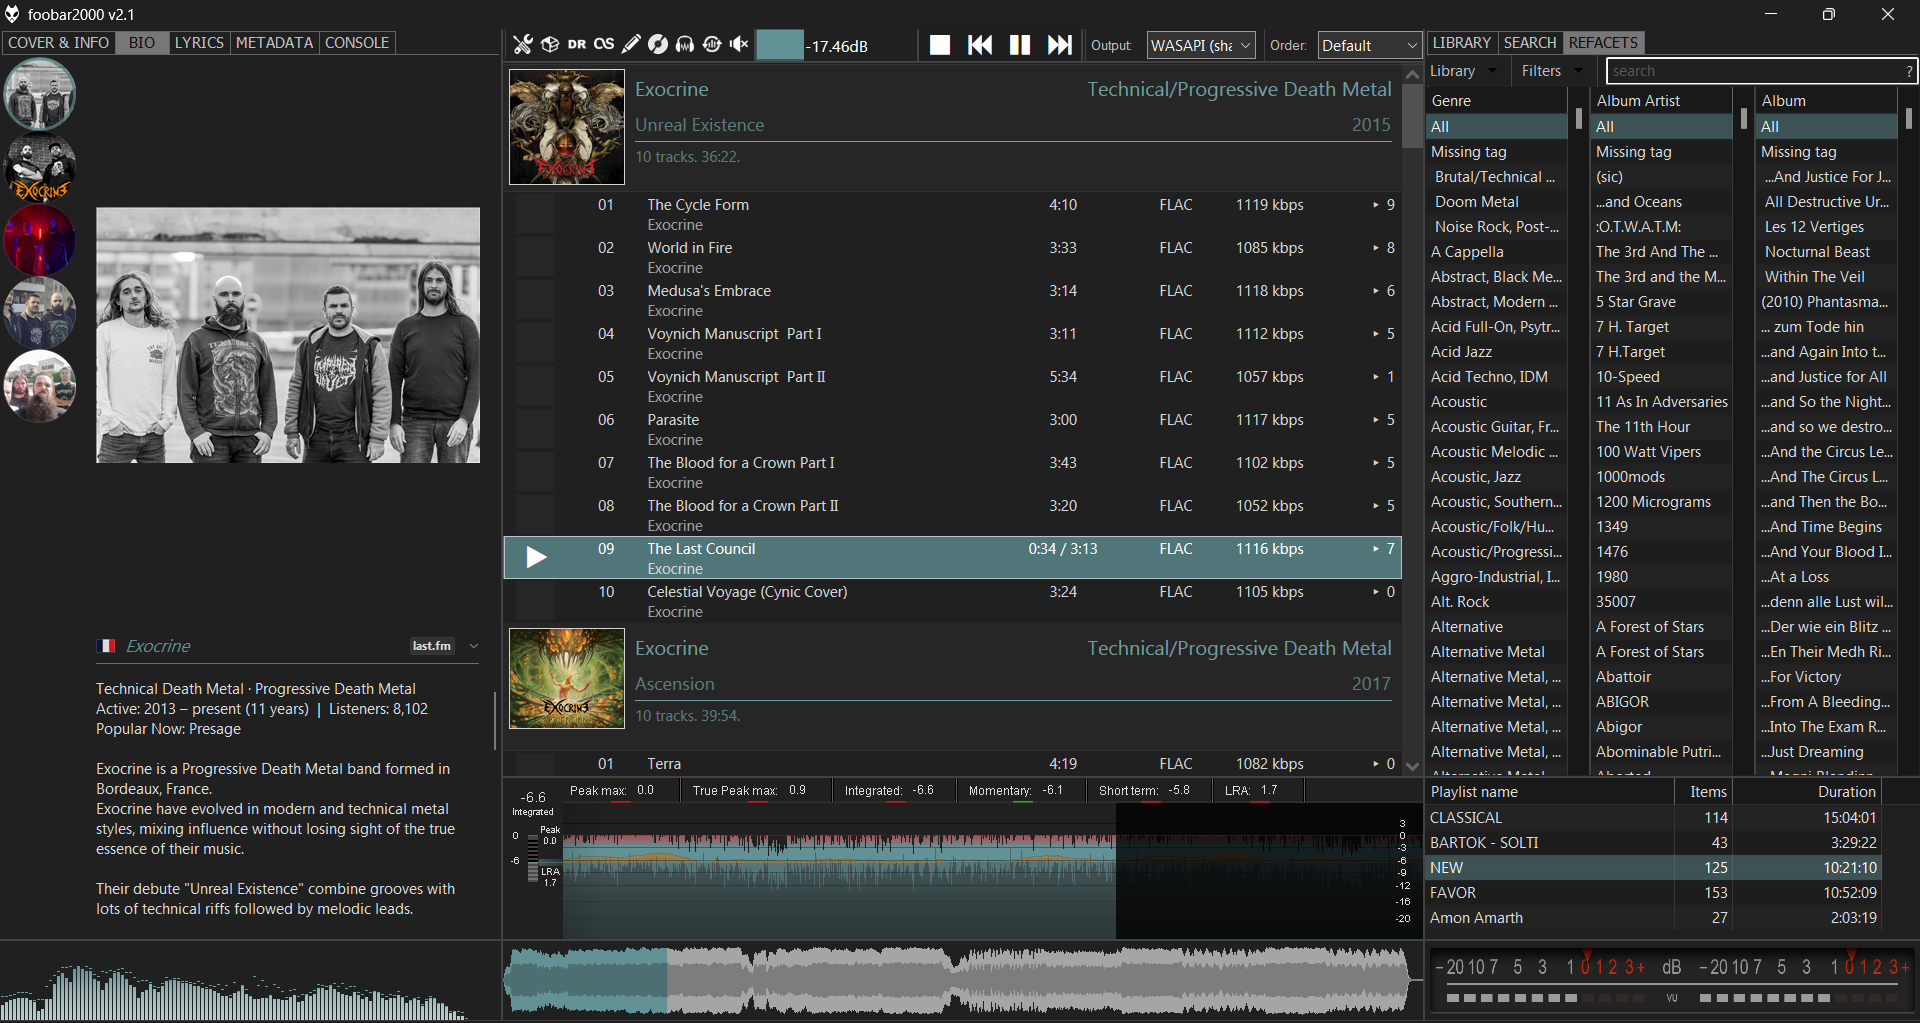Expand the Filters dropdown
Image resolution: width=1920 pixels, height=1023 pixels.
[x=1551, y=71]
